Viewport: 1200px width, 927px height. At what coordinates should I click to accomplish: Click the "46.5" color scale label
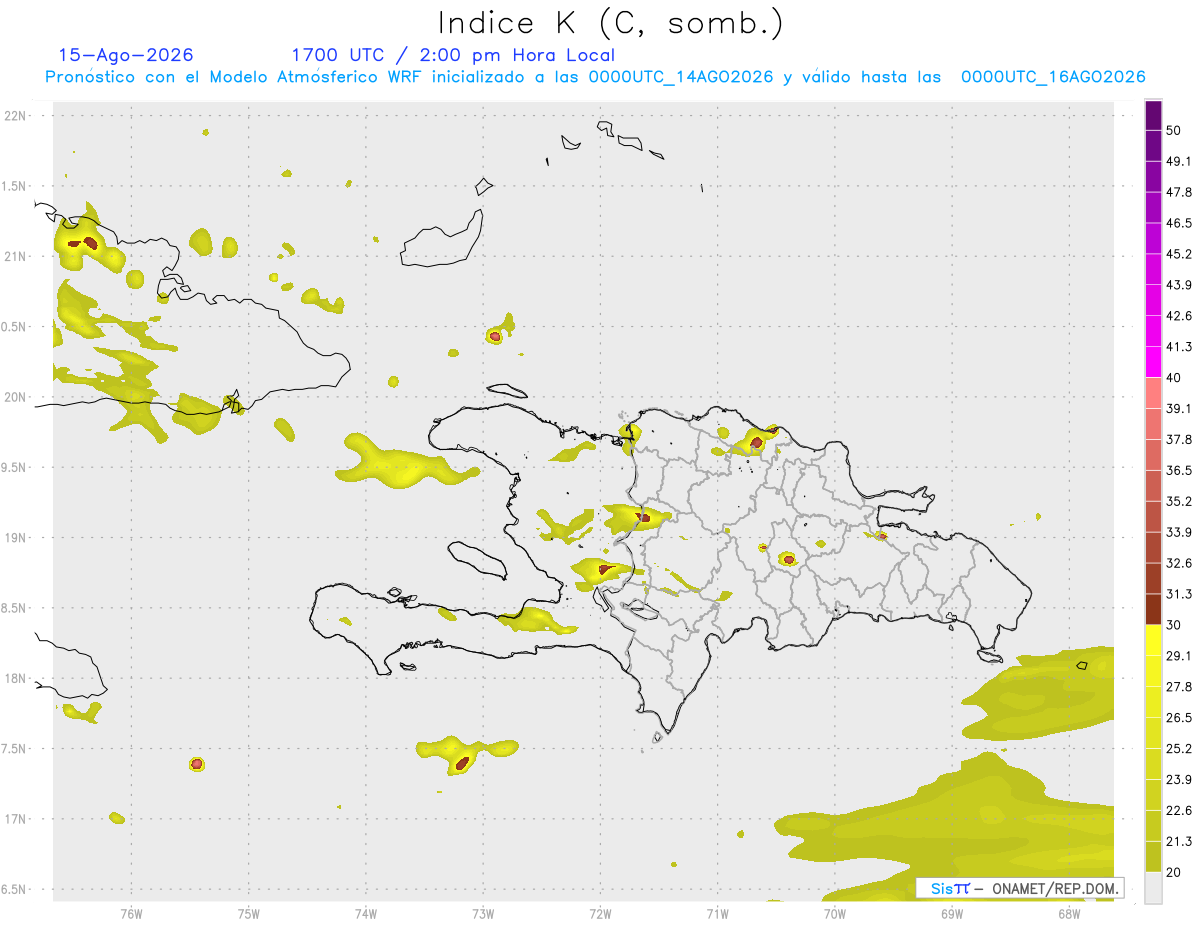(x=1179, y=223)
